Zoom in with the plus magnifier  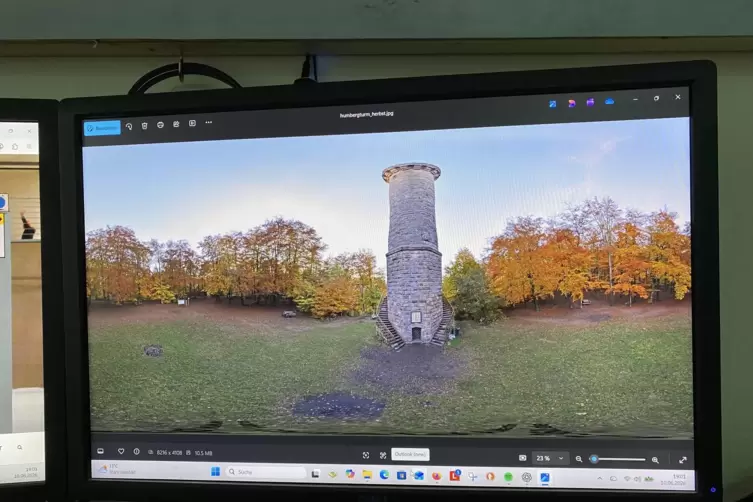tap(655, 460)
